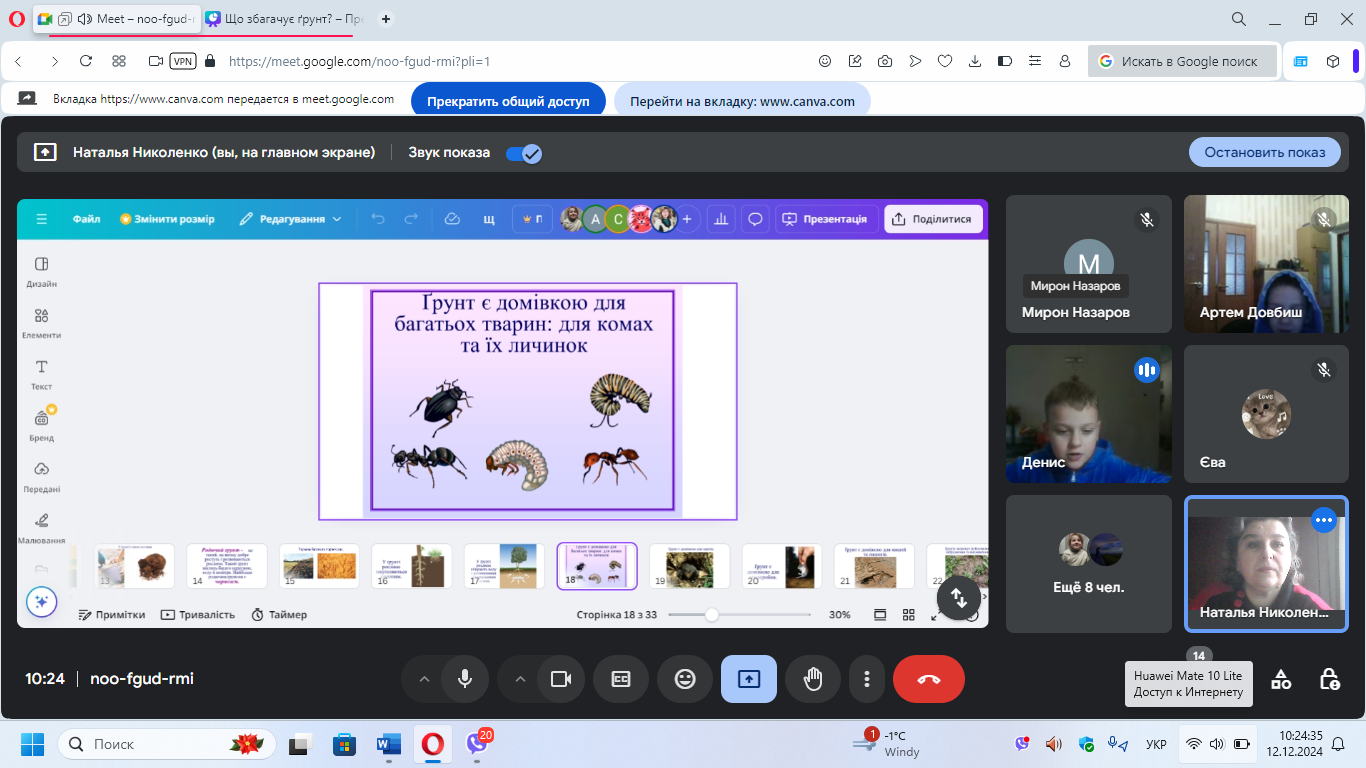Open the Canva comments bubble icon
The height and width of the screenshot is (768, 1366).
point(756,219)
